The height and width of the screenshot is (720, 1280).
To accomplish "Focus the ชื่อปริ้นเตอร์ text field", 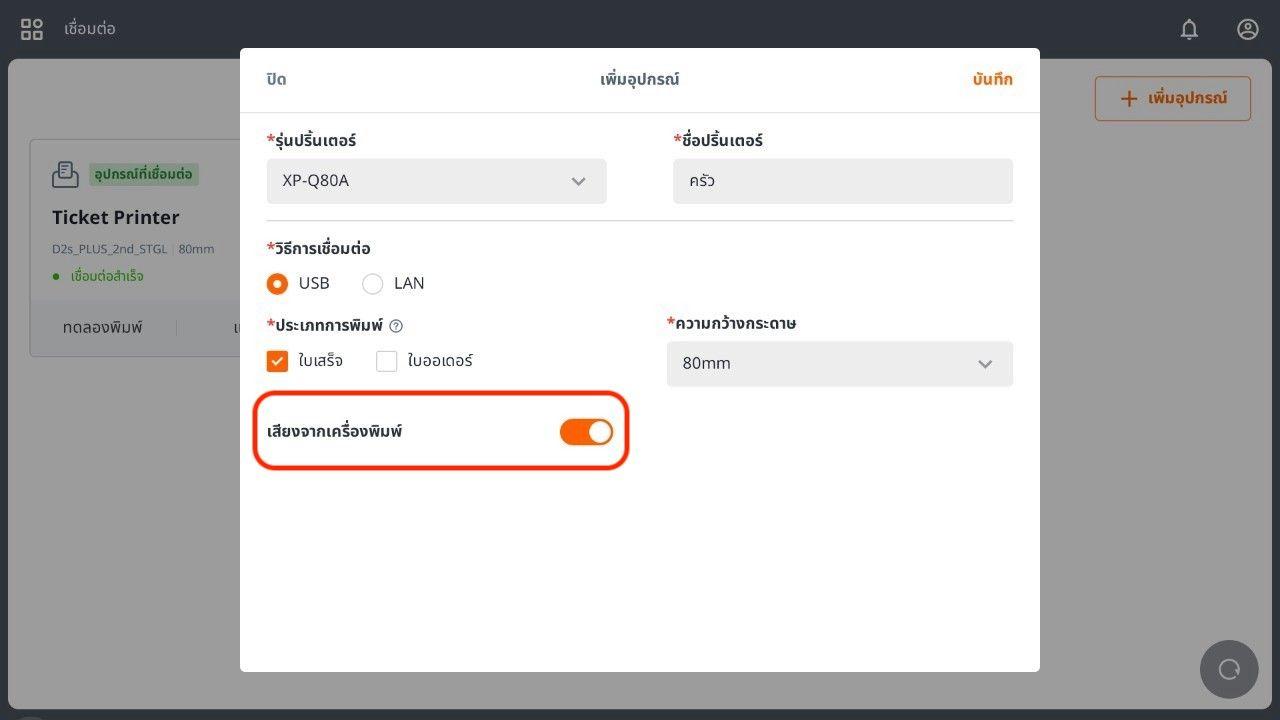I will 842,181.
